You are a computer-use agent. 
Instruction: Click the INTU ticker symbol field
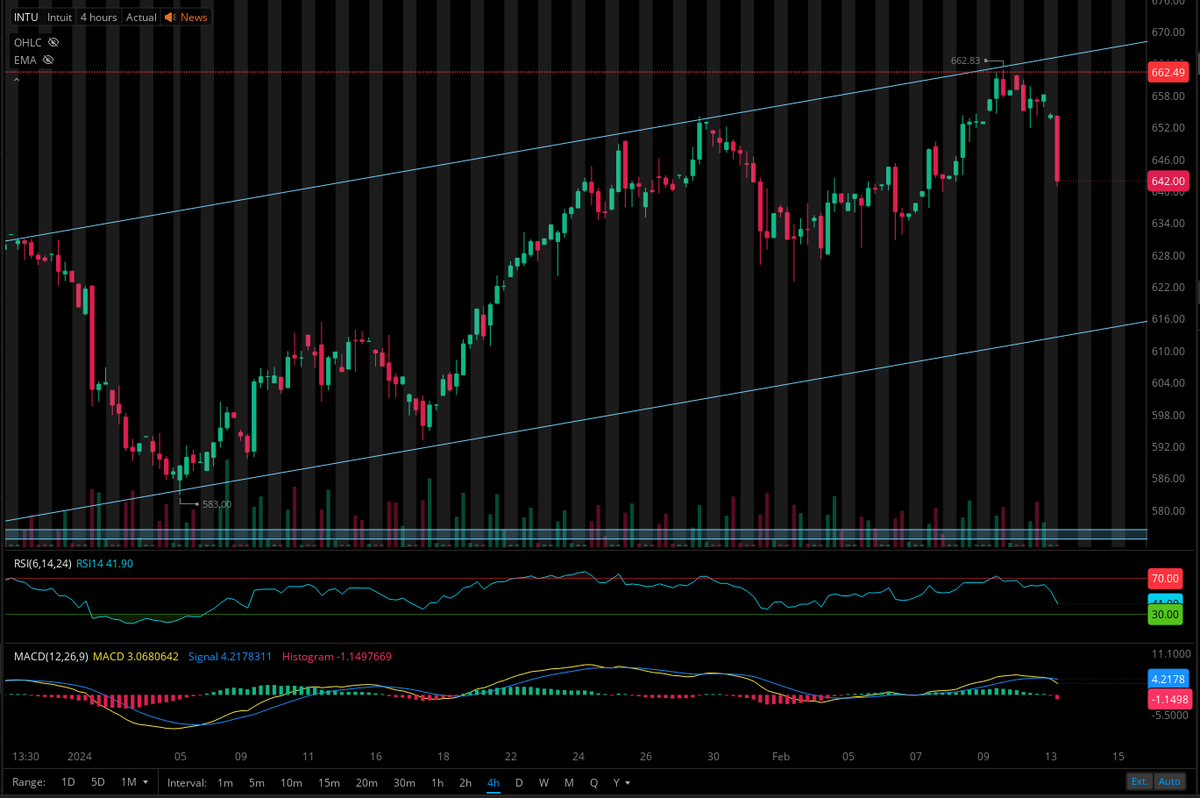click(26, 17)
